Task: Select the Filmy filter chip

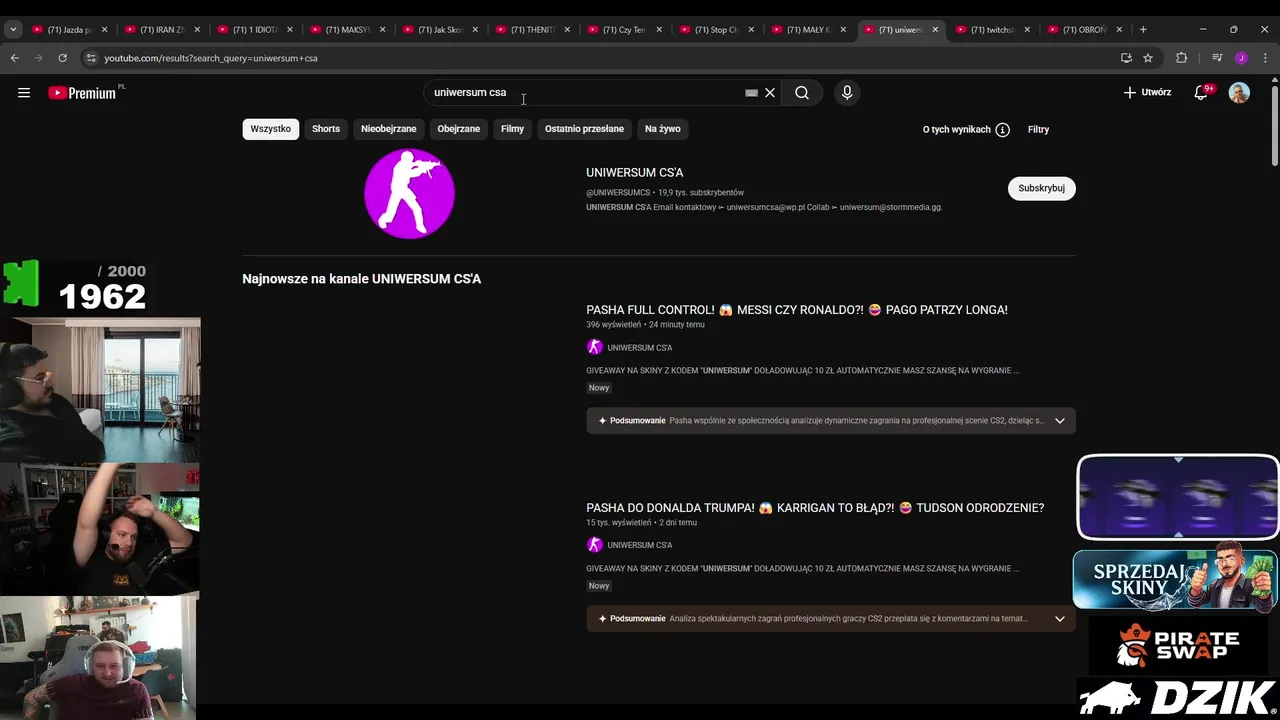Action: pos(512,129)
